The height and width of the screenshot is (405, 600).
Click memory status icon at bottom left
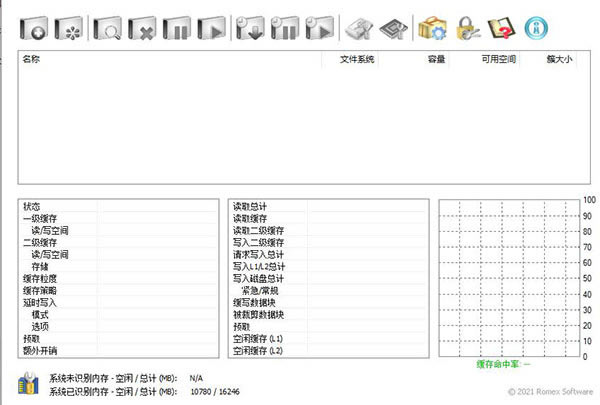tap(28, 384)
